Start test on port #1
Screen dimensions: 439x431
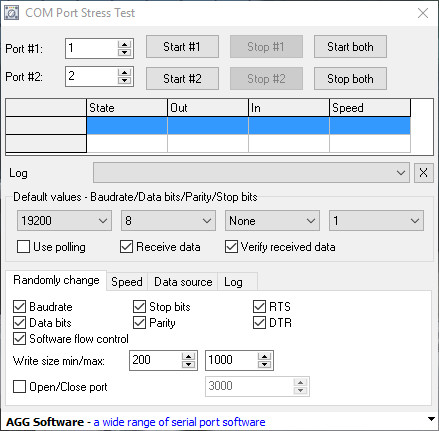click(x=182, y=47)
